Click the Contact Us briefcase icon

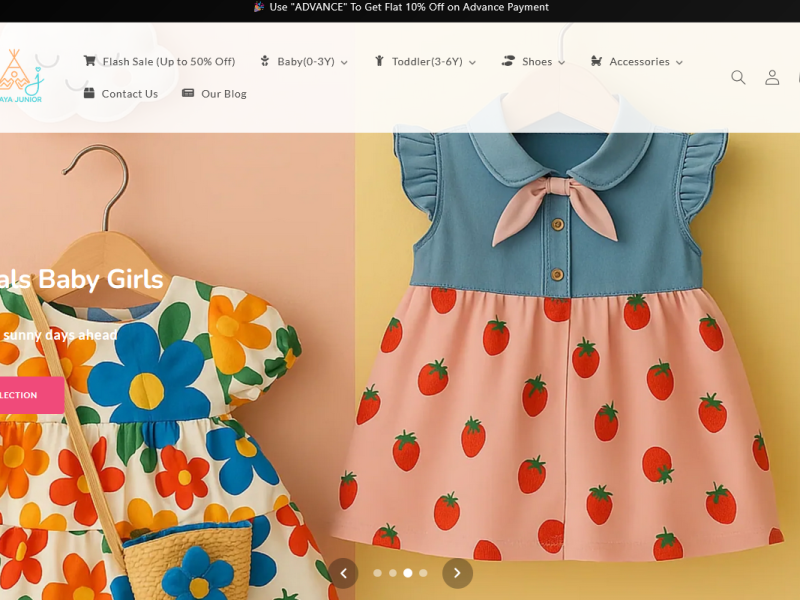pyautogui.click(x=89, y=93)
